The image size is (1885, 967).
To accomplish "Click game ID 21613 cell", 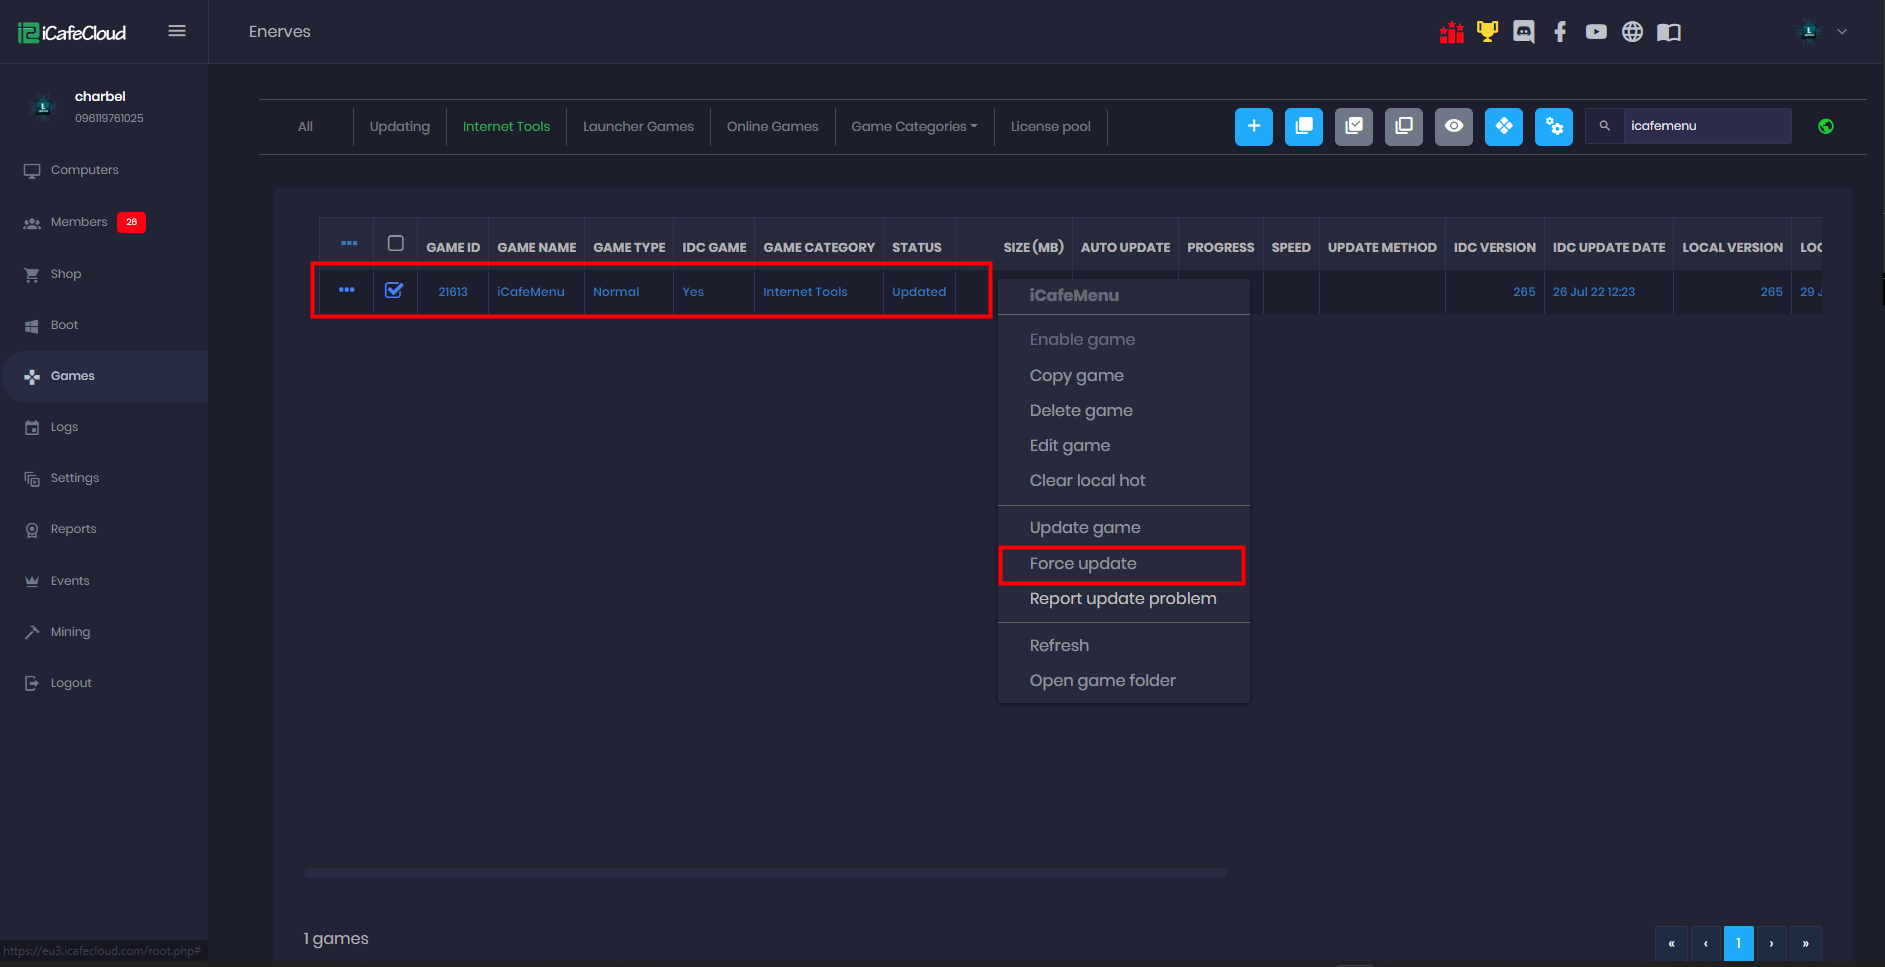I will pos(453,292).
